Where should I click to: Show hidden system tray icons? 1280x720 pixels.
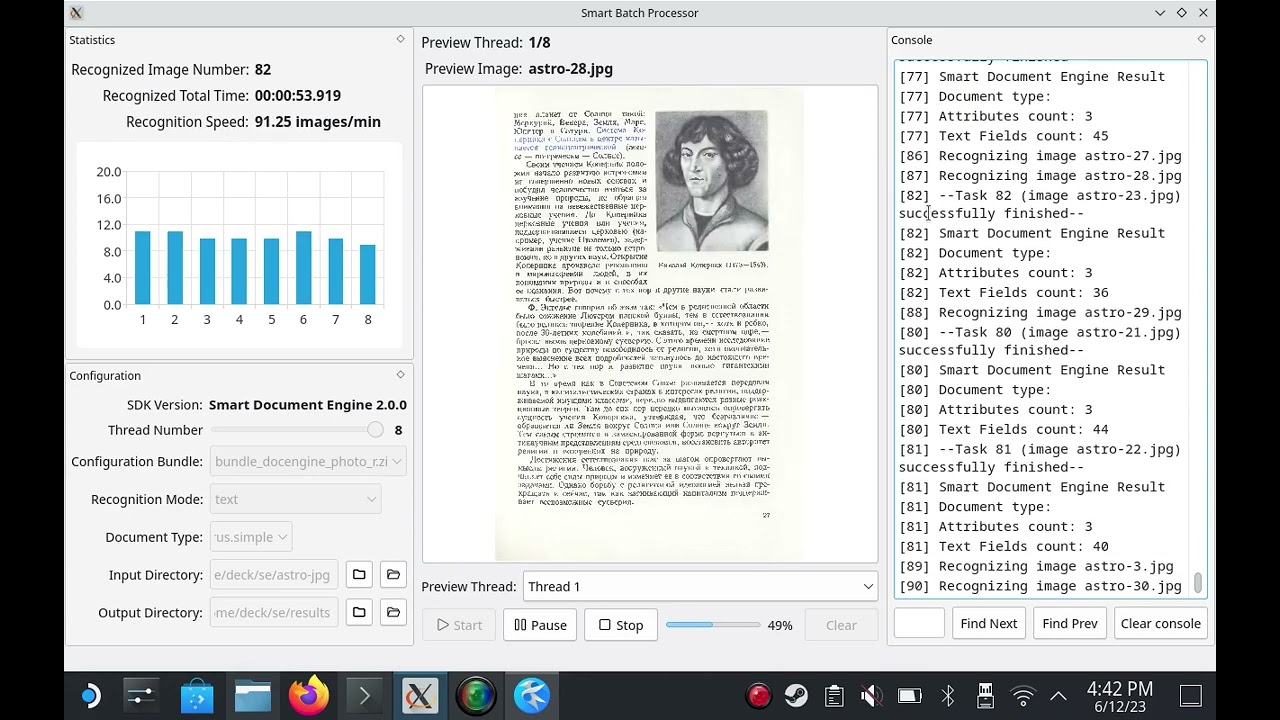pyautogui.click(x=1058, y=696)
